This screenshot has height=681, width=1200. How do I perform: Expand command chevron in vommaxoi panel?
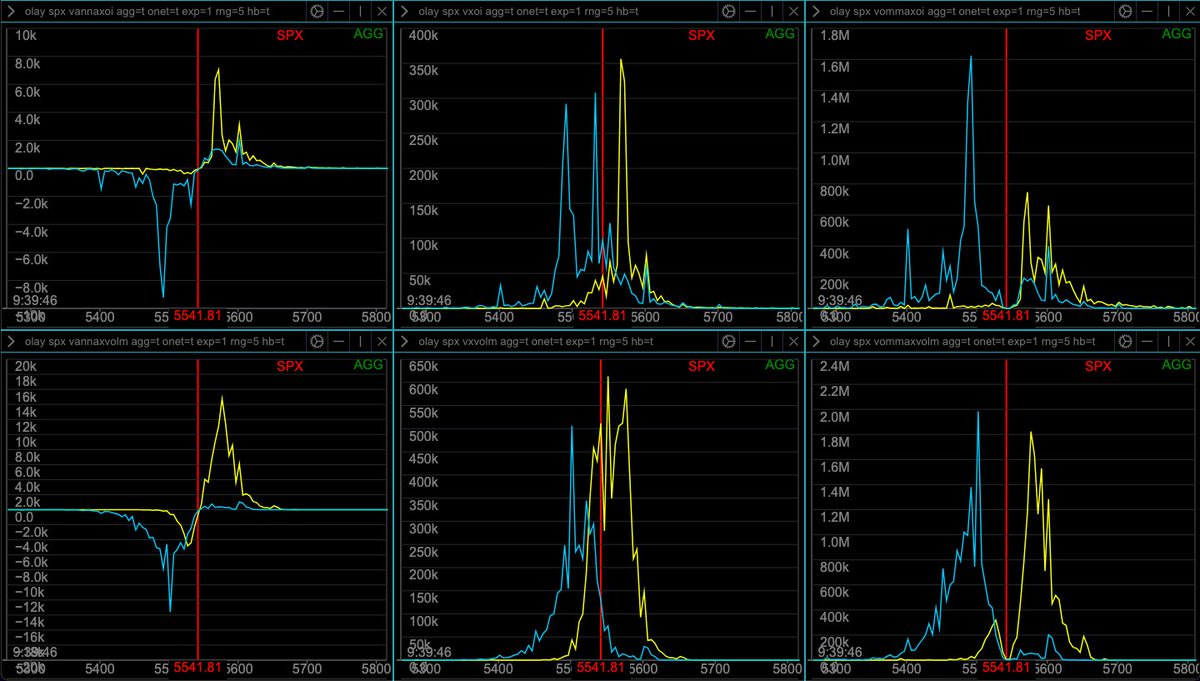pos(818,12)
